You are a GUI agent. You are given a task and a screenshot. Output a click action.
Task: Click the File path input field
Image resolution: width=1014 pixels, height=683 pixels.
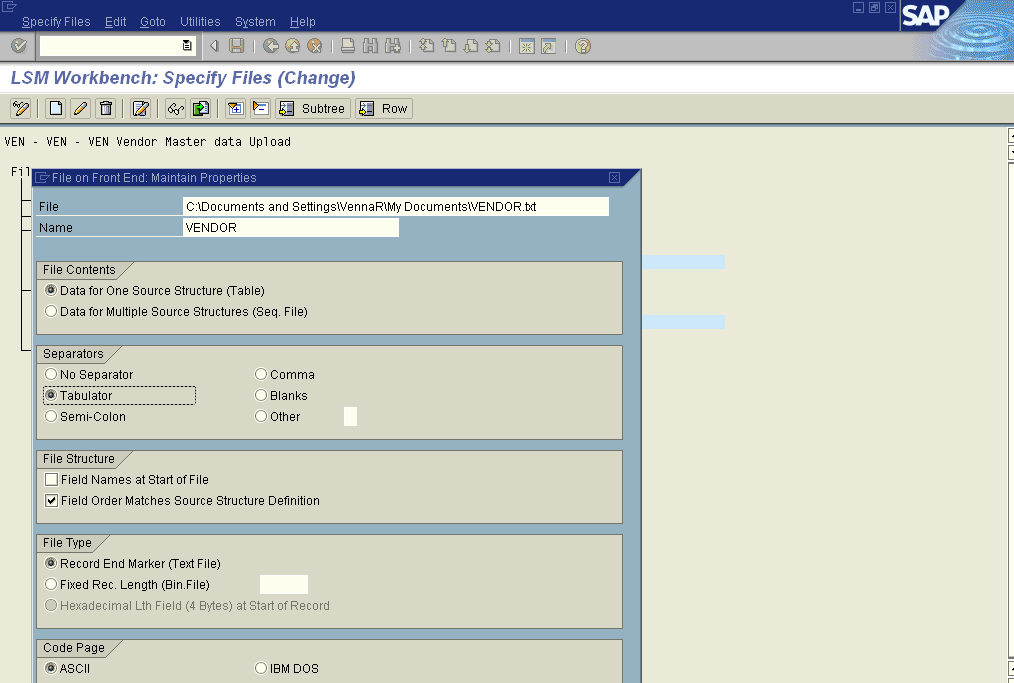(395, 207)
